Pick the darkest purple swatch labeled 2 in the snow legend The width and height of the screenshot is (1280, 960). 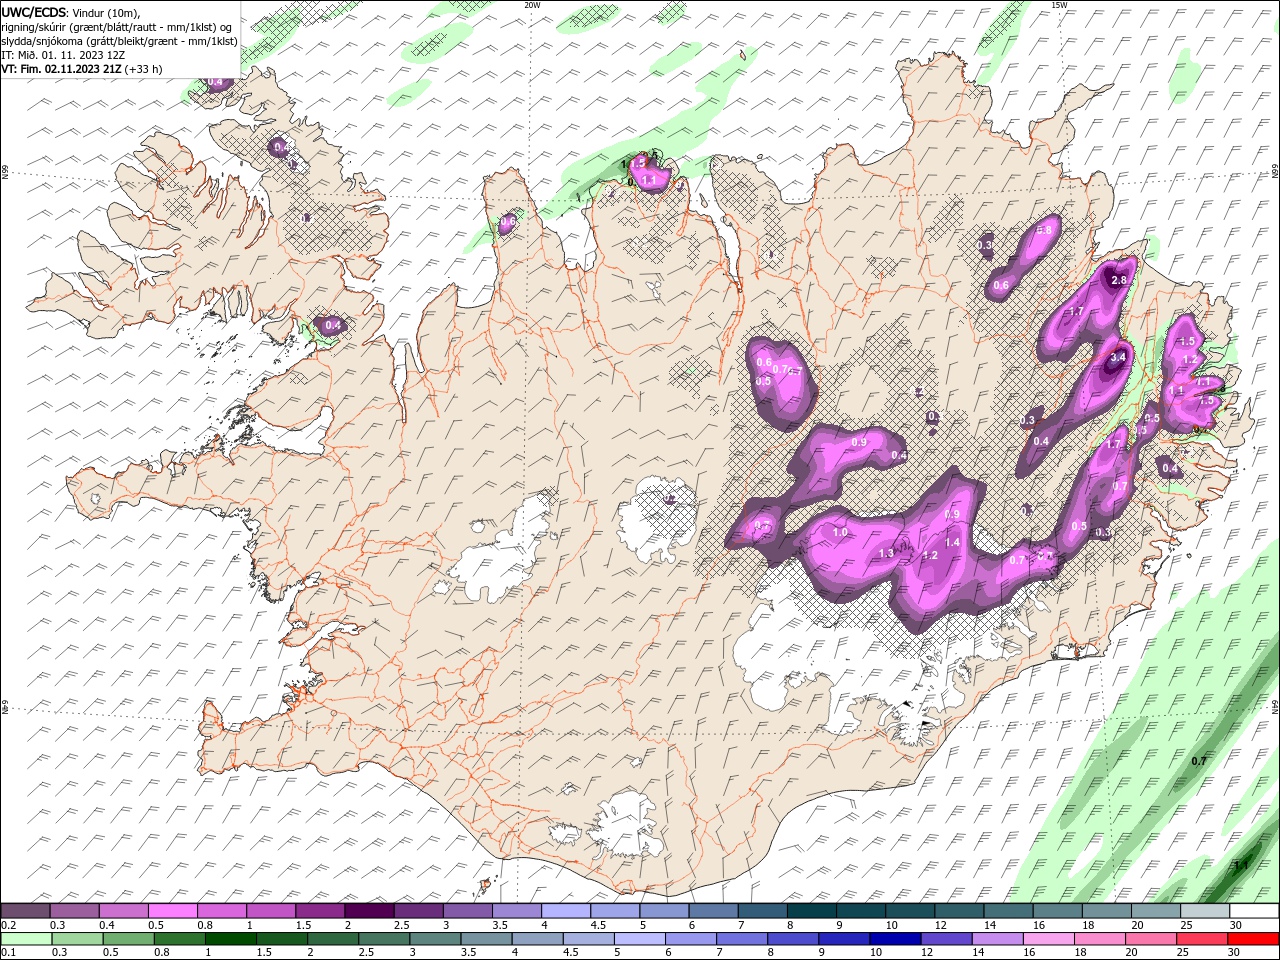(x=368, y=911)
